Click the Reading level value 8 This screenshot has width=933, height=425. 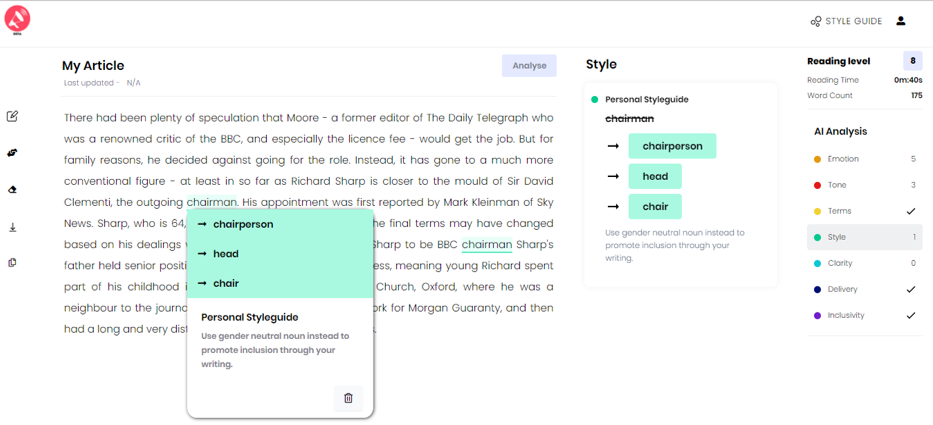point(912,61)
